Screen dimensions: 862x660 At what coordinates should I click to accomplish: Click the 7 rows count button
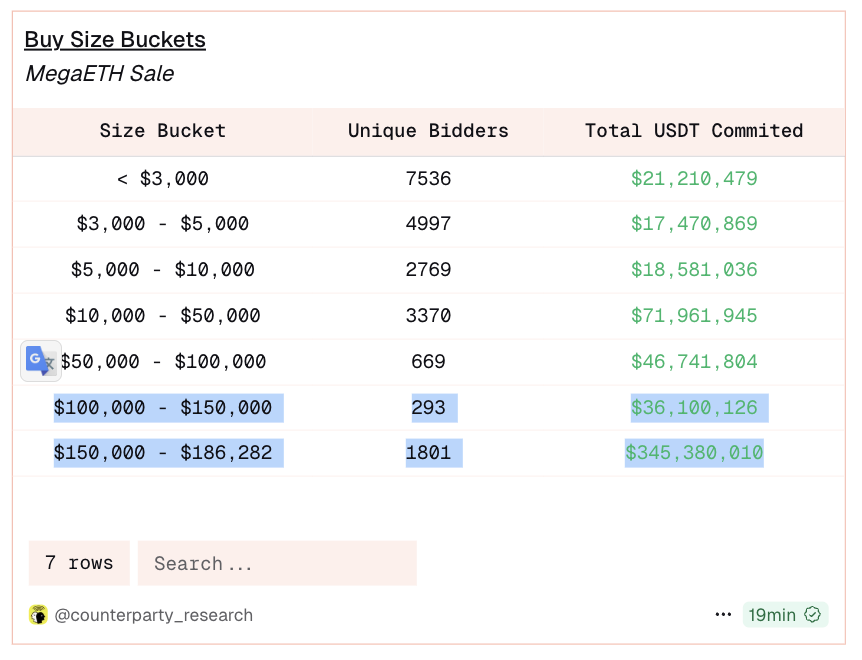(x=78, y=563)
